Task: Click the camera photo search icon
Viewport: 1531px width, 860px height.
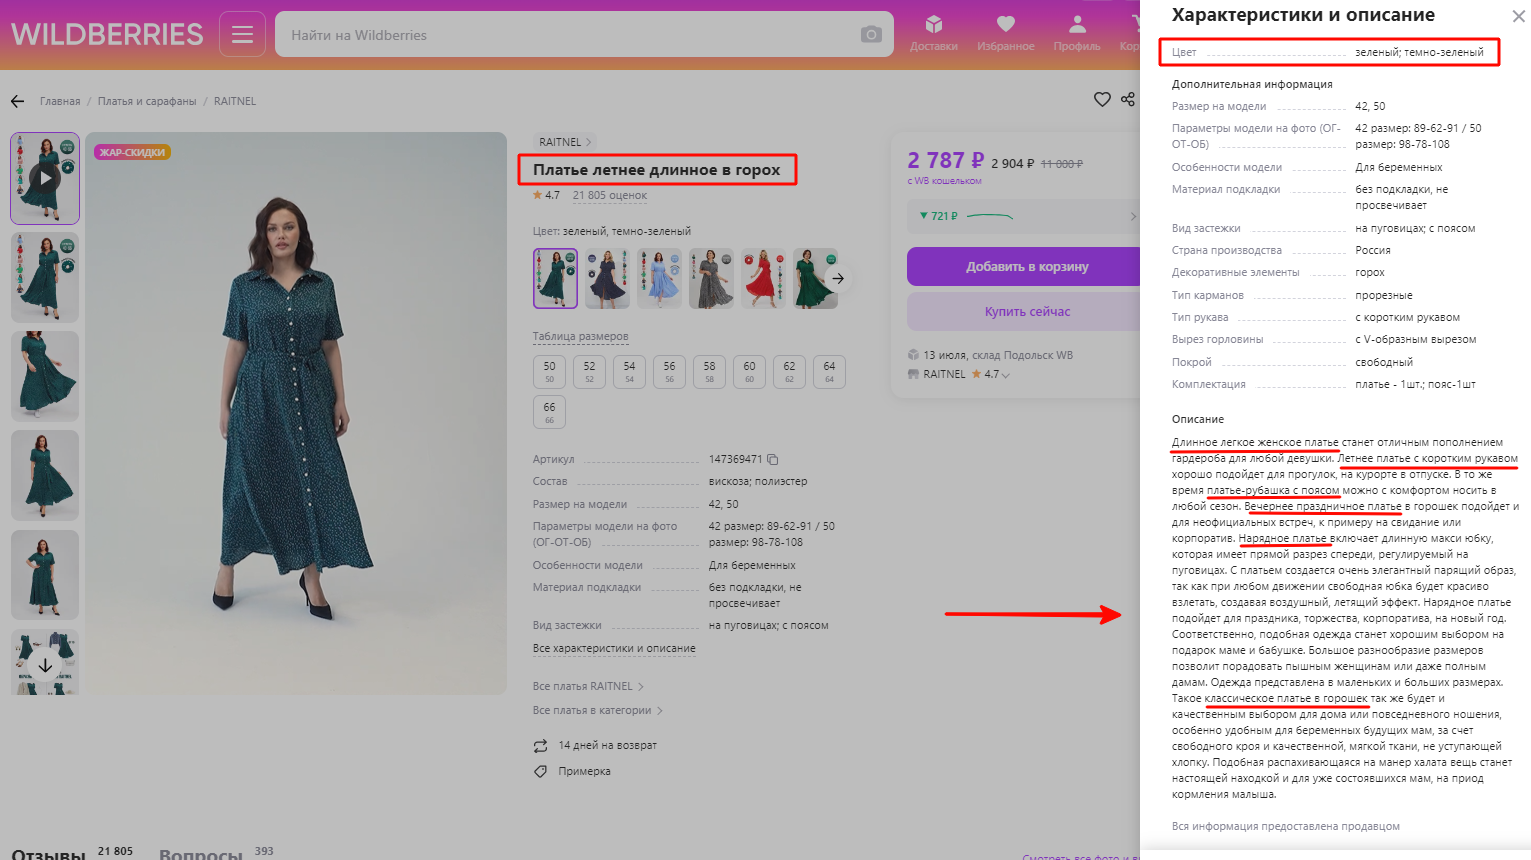Action: tap(871, 35)
